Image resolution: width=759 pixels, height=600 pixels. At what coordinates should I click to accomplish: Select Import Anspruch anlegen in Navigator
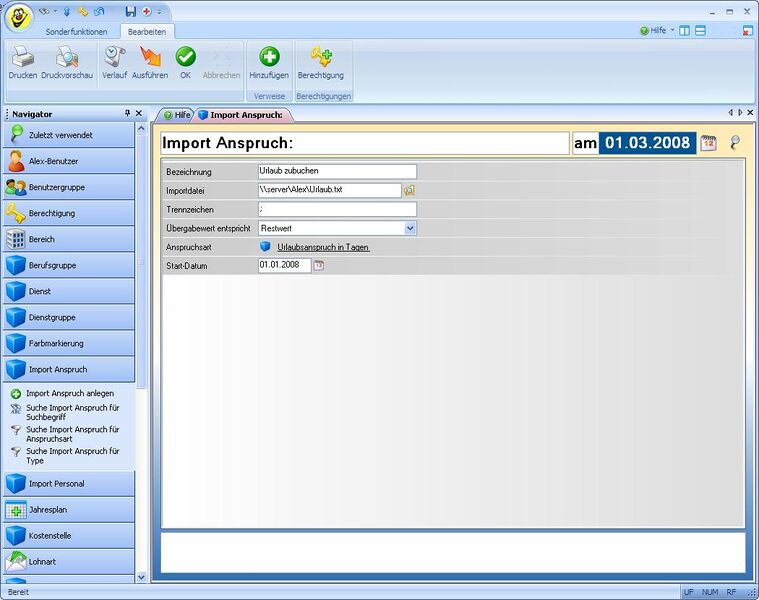tap(69, 393)
